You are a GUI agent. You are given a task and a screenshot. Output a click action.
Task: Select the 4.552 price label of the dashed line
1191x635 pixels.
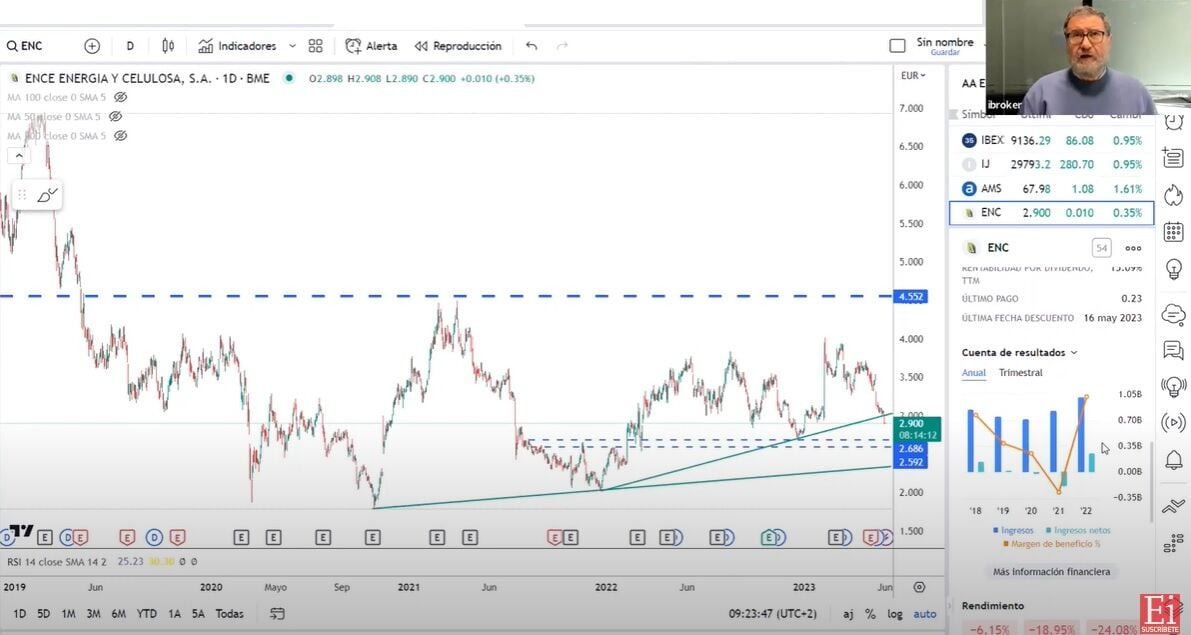[x=911, y=296]
